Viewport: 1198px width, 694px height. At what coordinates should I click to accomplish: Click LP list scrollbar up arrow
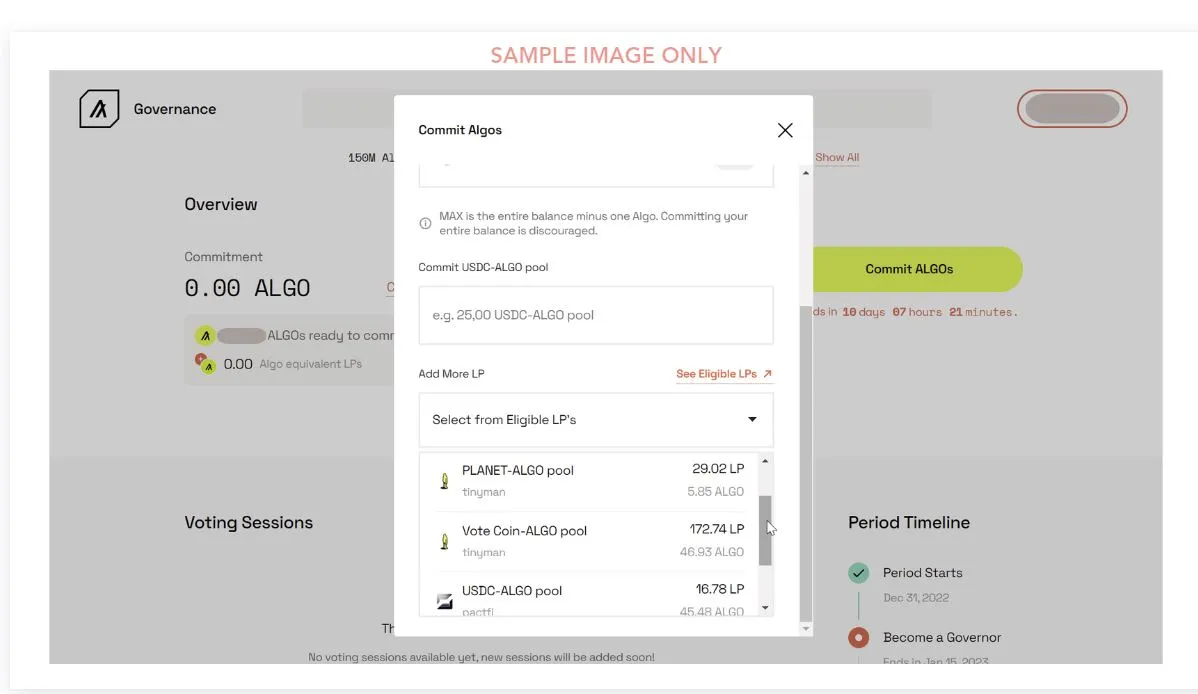coord(765,461)
